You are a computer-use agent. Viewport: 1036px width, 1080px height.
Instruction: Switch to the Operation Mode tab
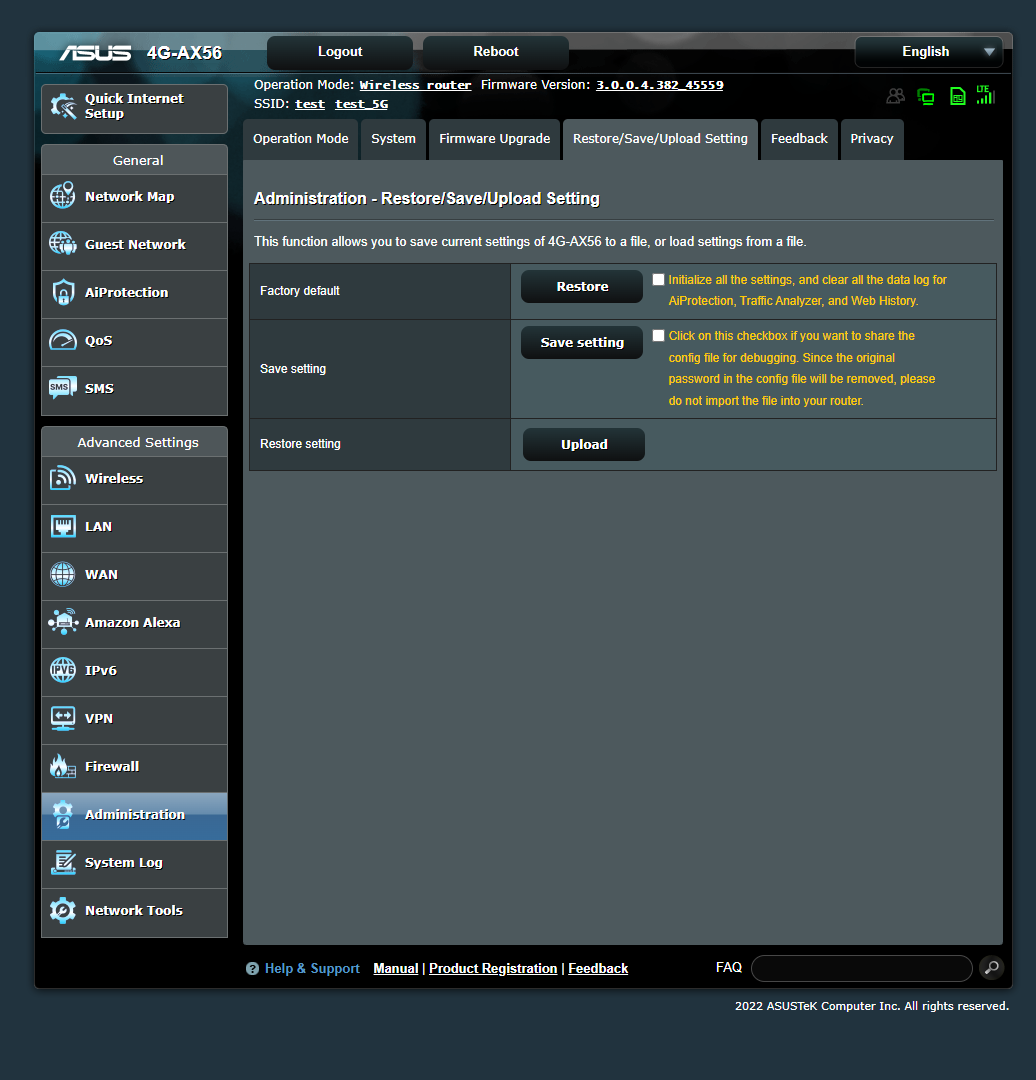click(x=300, y=139)
